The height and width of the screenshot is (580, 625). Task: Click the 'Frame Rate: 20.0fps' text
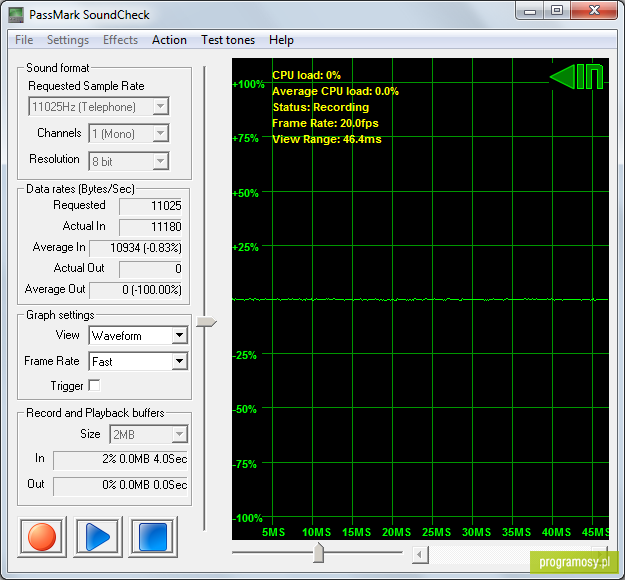coord(325,123)
